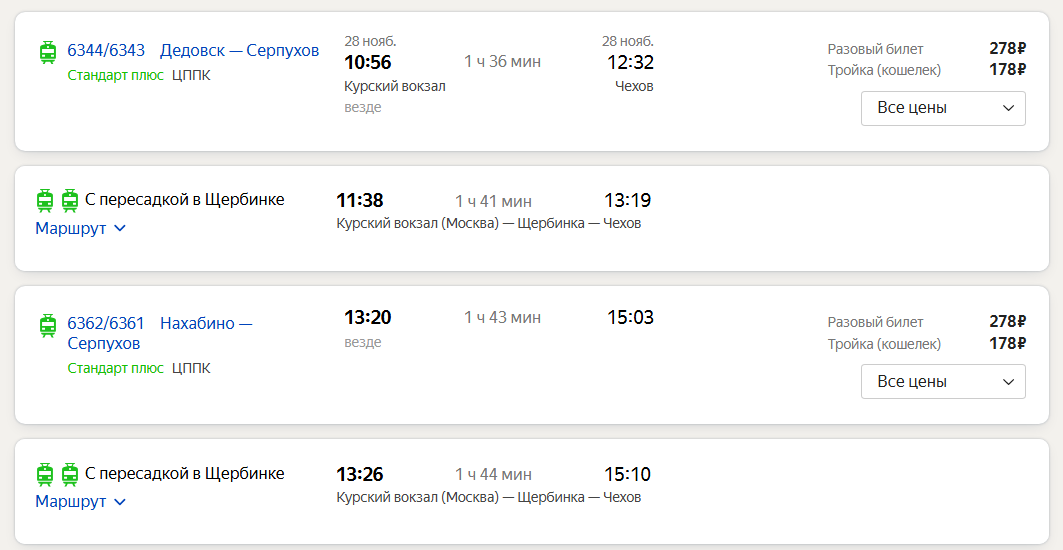The image size is (1063, 550).
Task: Expand Маршрут for the 11:38 departure
Action: [x=81, y=229]
